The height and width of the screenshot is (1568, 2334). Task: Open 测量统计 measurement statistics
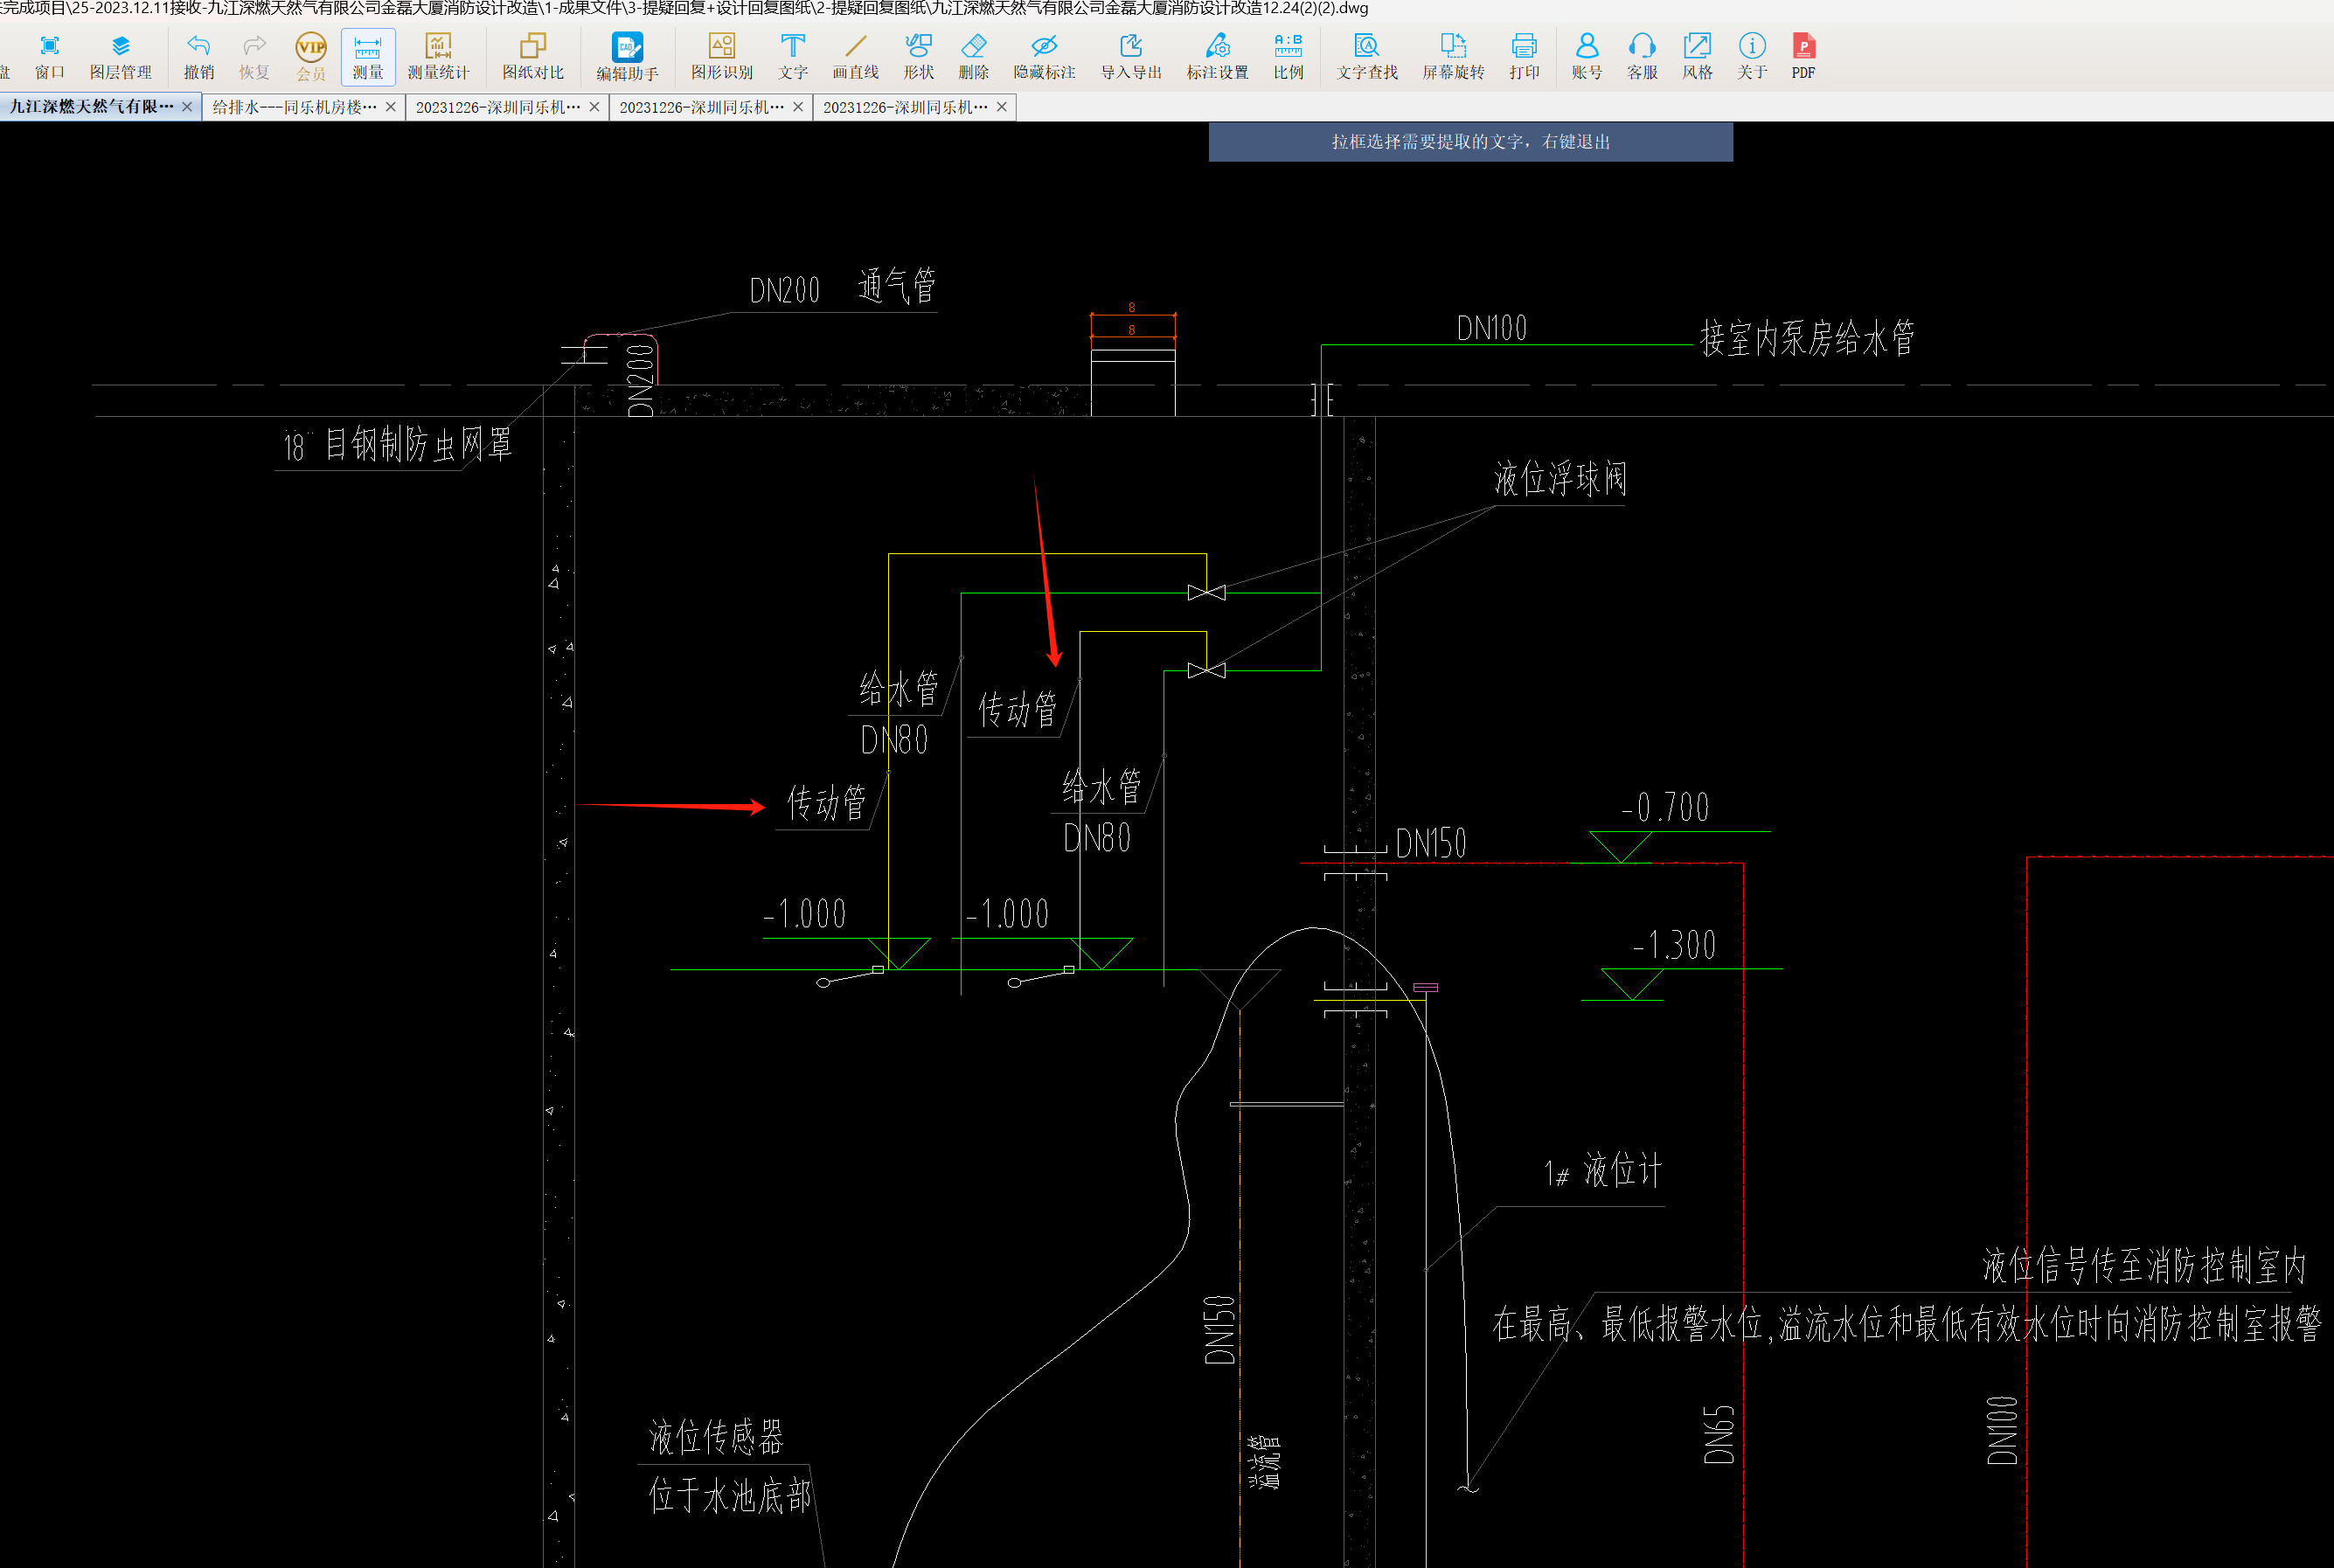pyautogui.click(x=438, y=57)
